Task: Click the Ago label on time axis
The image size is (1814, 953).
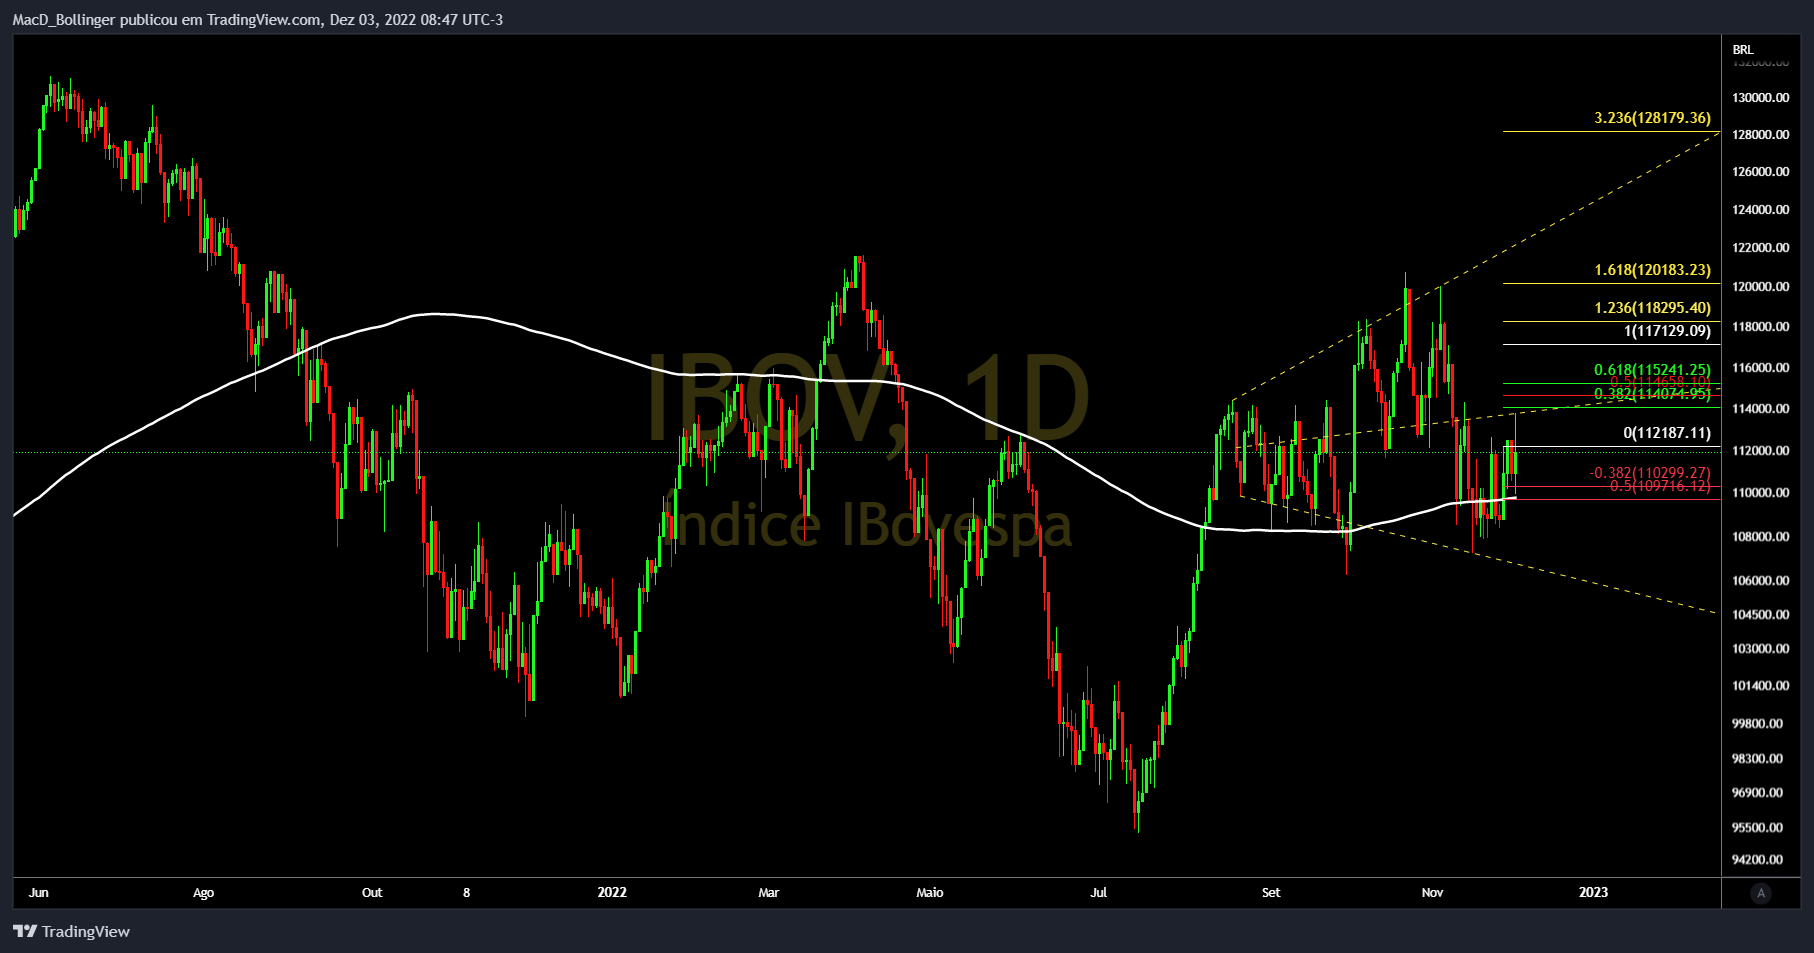Action: click(x=203, y=892)
